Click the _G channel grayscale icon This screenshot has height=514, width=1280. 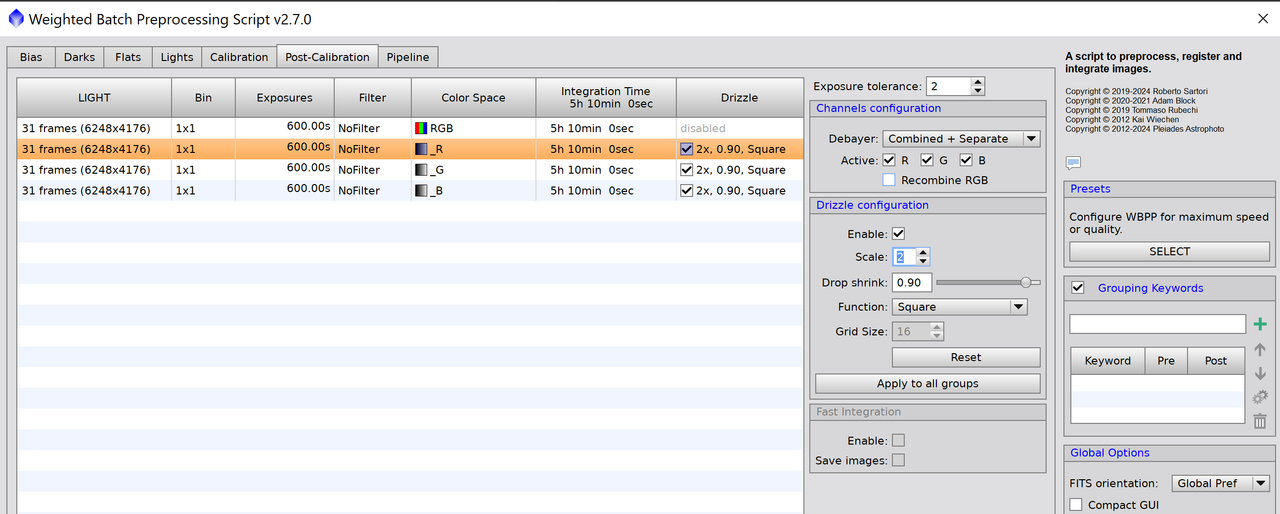421,170
